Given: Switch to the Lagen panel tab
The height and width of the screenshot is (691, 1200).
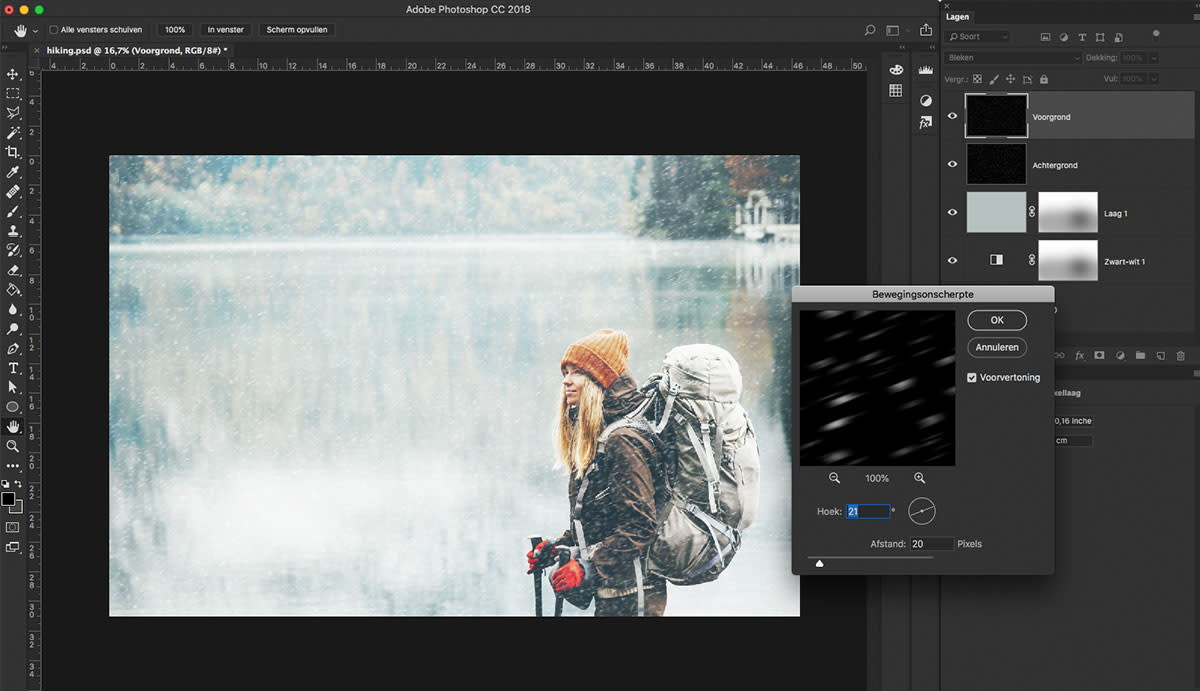Looking at the screenshot, I should [x=958, y=17].
